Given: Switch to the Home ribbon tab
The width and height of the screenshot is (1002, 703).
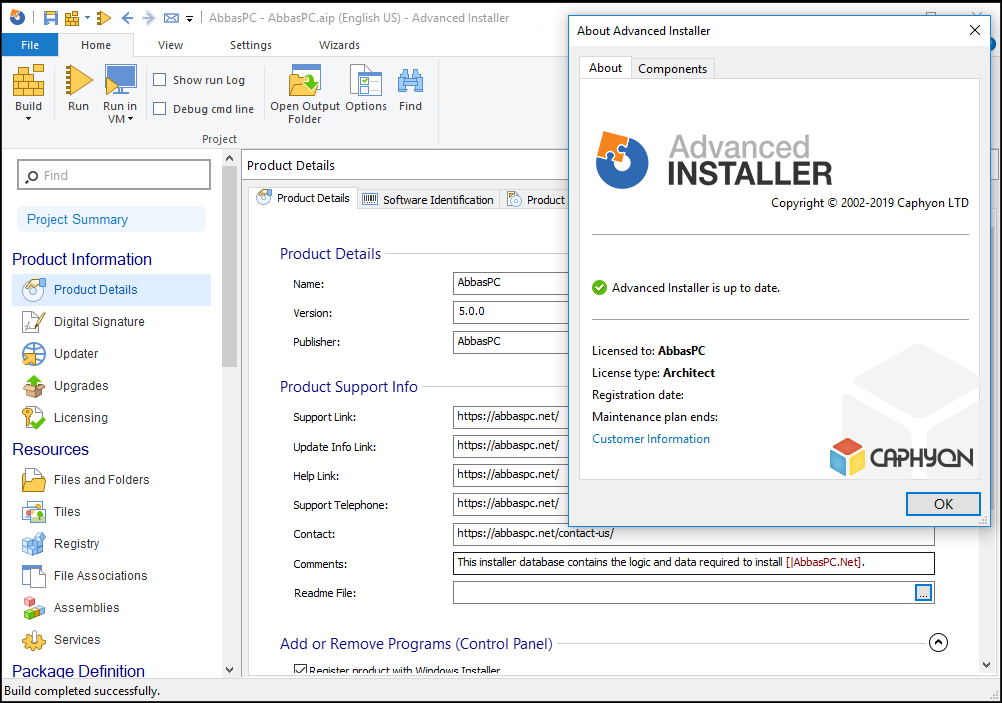Looking at the screenshot, I should pos(96,45).
